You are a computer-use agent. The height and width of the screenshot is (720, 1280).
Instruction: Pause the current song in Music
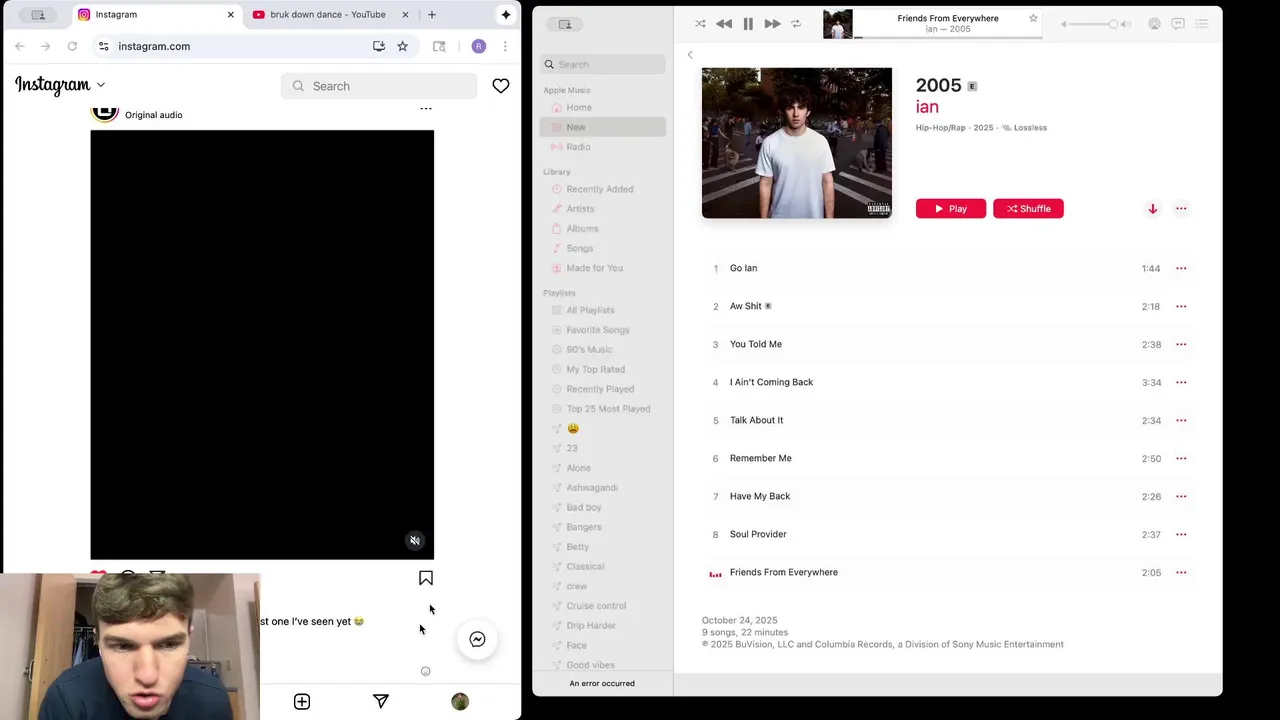tap(748, 24)
